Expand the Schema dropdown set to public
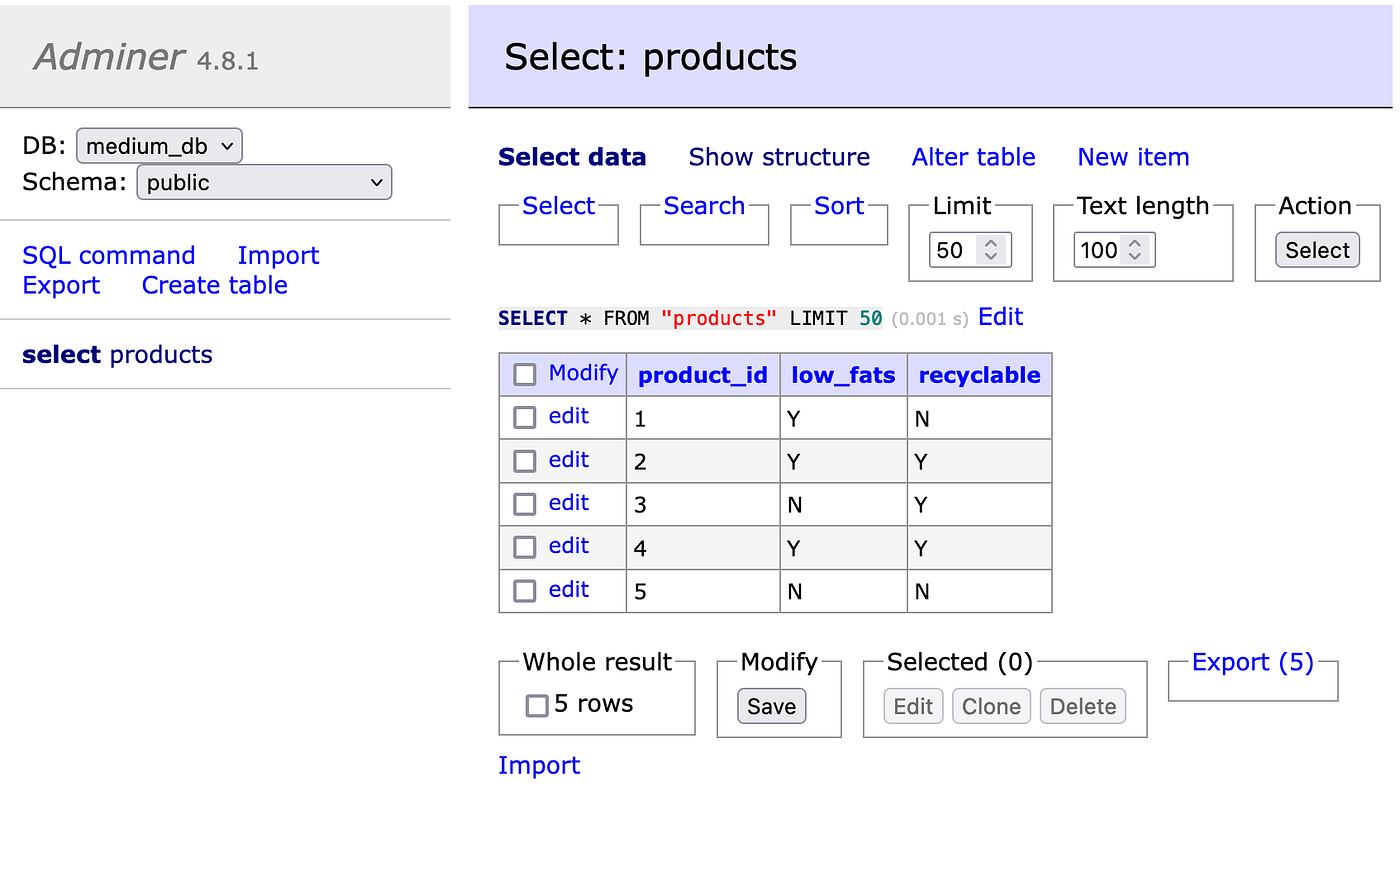Image resolution: width=1400 pixels, height=873 pixels. 264,182
